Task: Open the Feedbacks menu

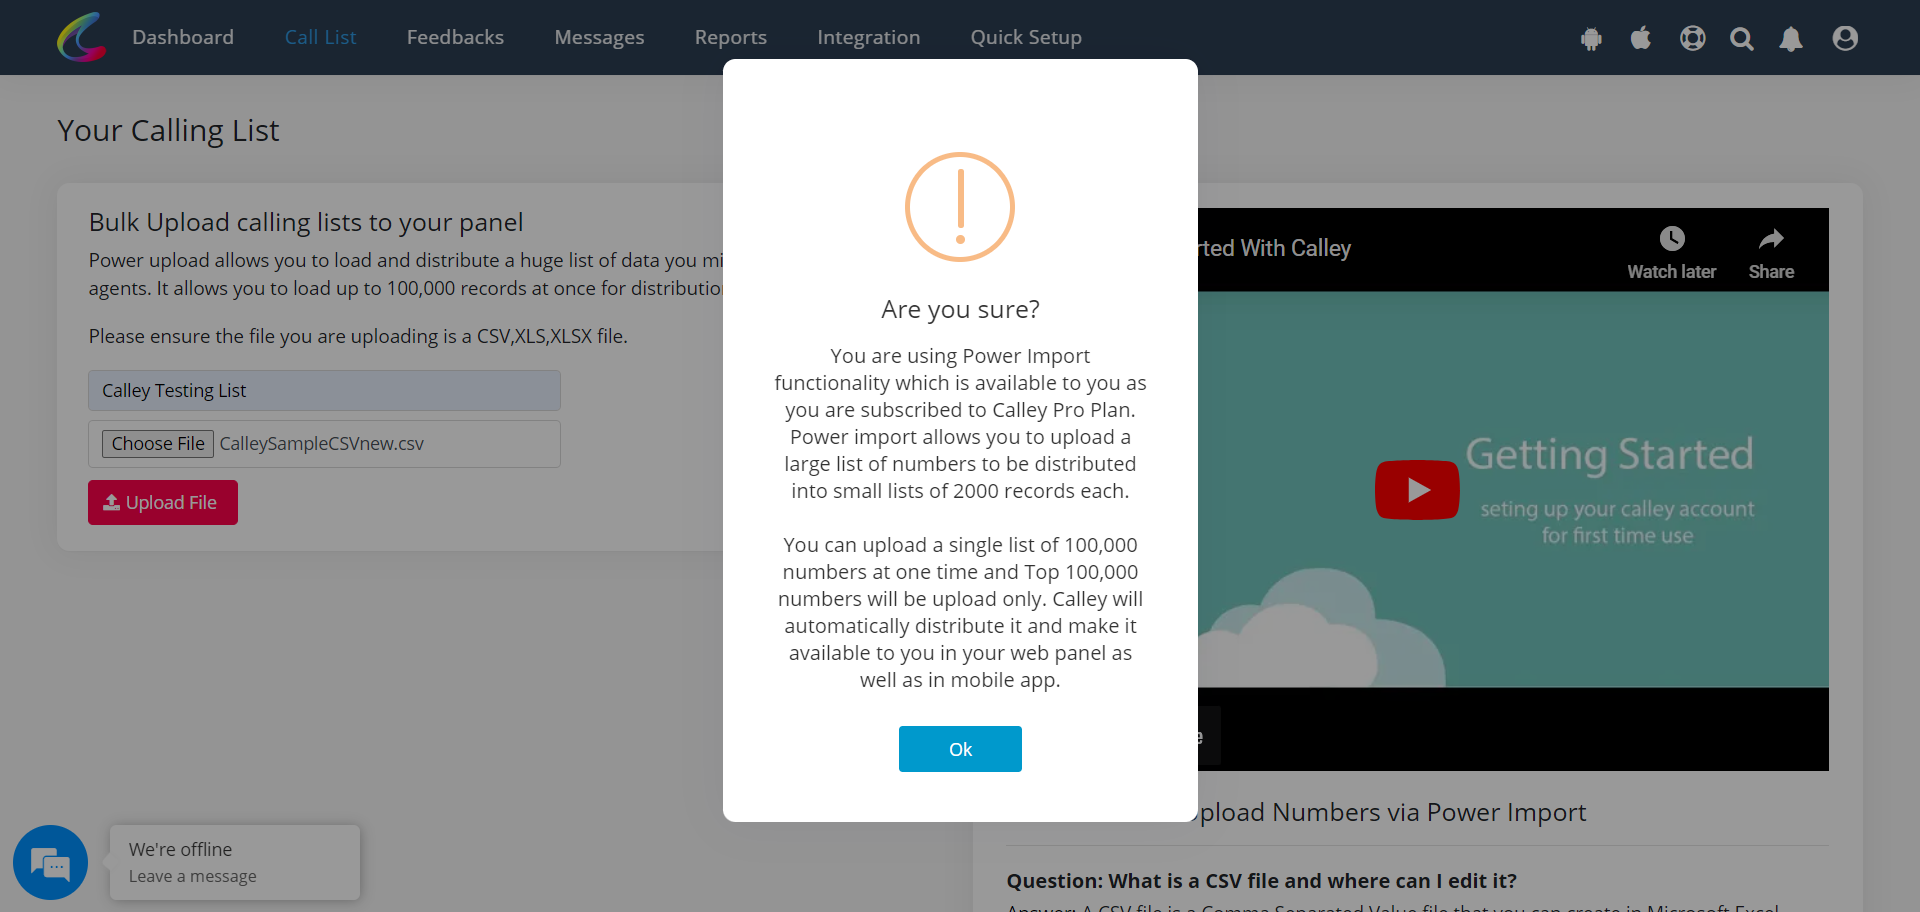Action: click(x=455, y=37)
